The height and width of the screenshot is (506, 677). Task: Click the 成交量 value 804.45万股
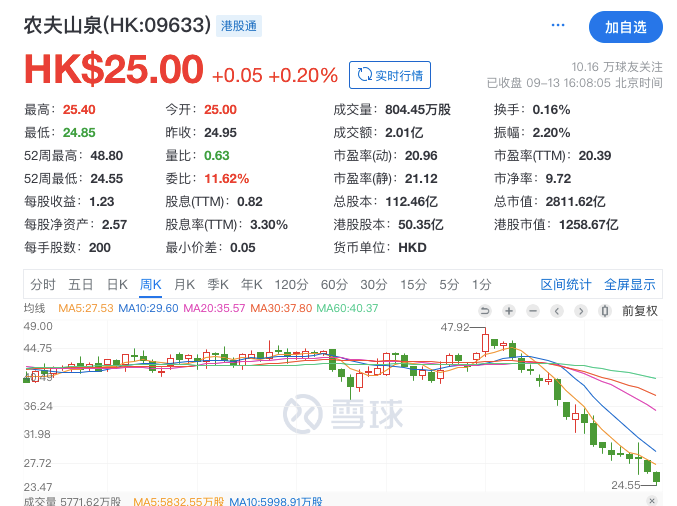(x=418, y=110)
